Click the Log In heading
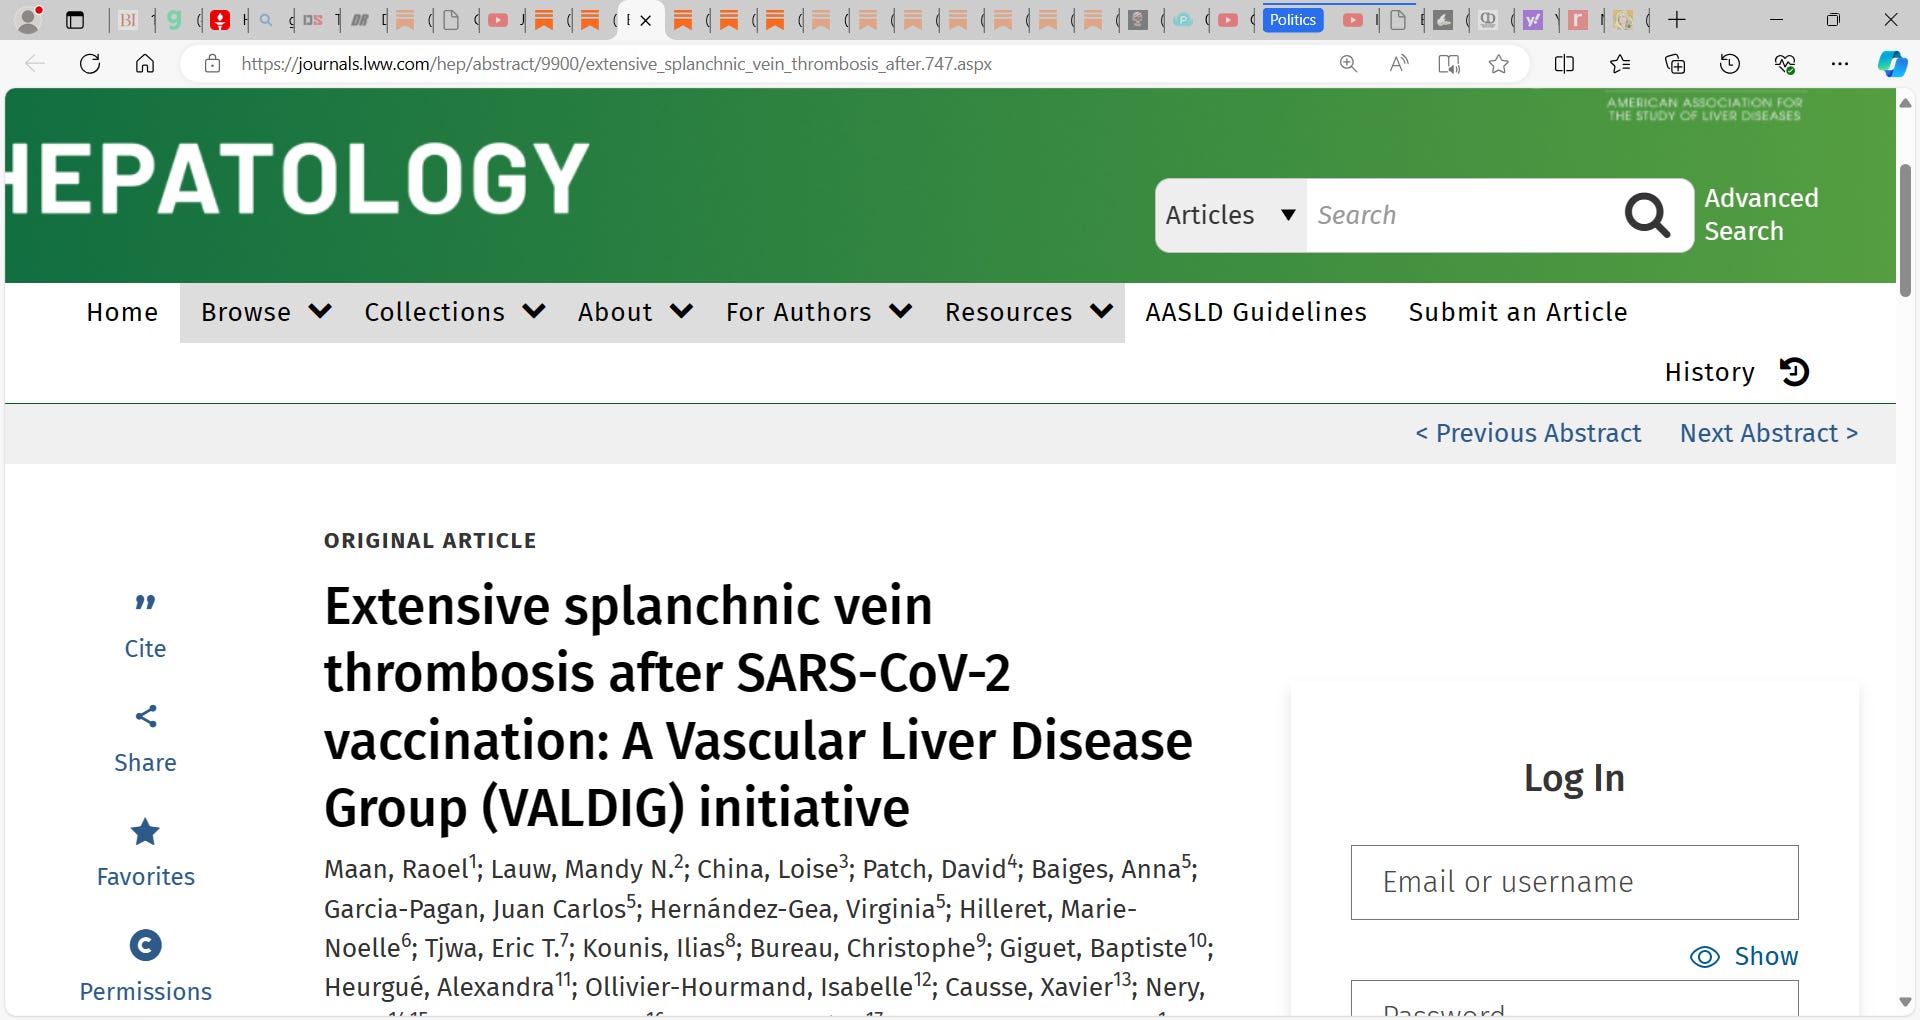The height and width of the screenshot is (1020, 1920). tap(1574, 778)
